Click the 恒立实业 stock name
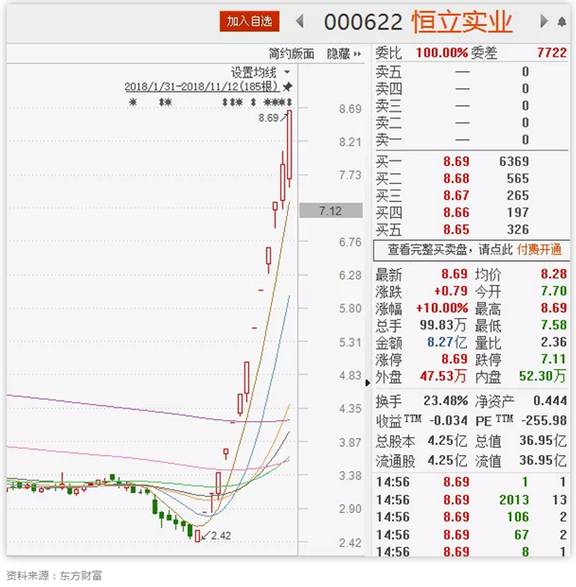This screenshot has height=587, width=576. (461, 21)
